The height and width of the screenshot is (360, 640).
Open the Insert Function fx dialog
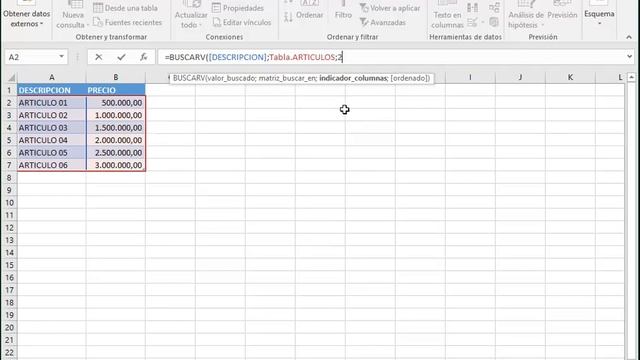click(143, 57)
